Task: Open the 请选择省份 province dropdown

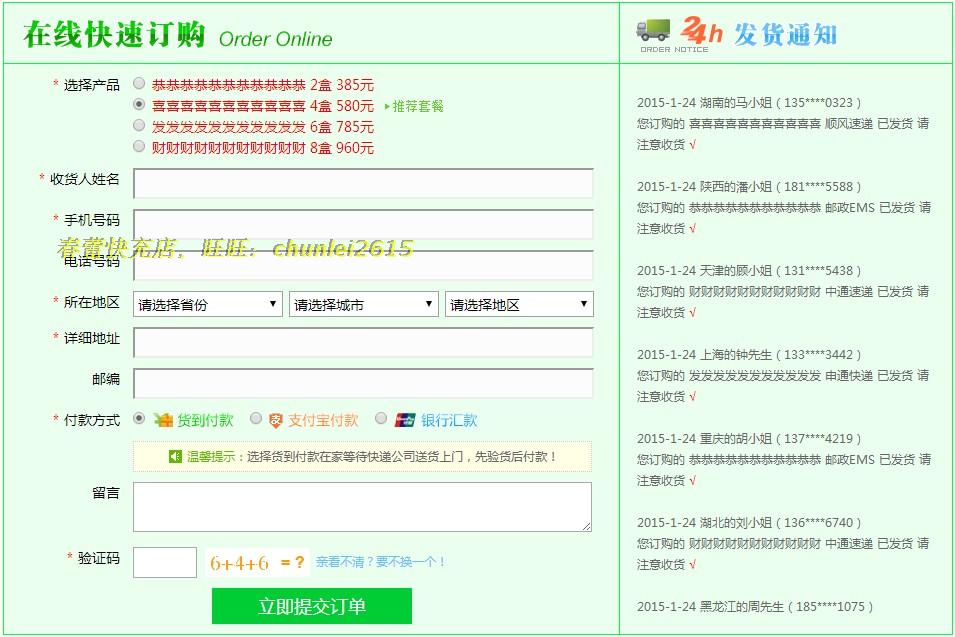Action: 208,304
